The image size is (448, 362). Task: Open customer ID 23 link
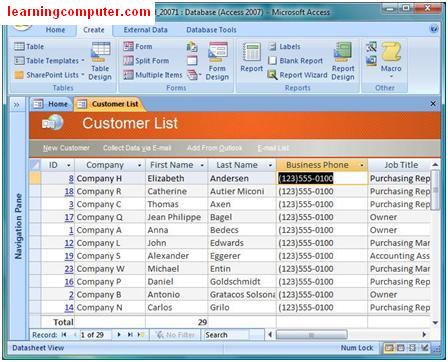click(x=69, y=269)
